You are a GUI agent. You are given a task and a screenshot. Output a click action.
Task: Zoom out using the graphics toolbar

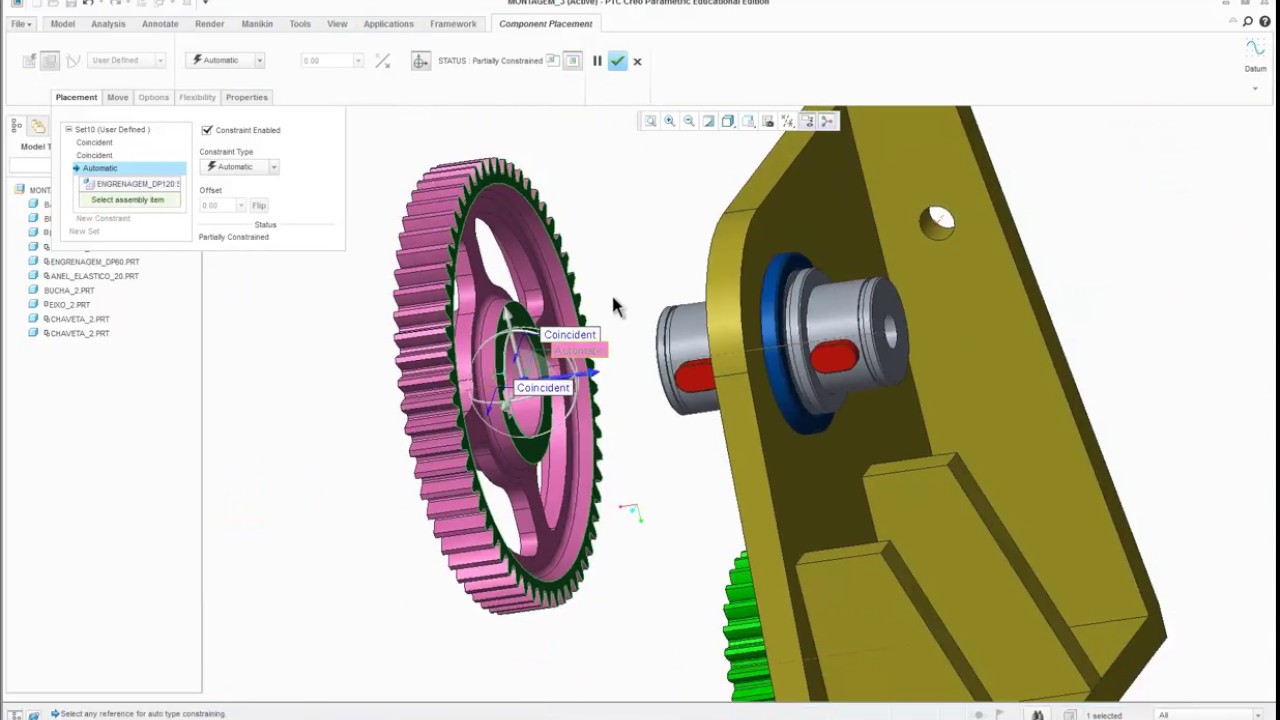click(x=689, y=121)
